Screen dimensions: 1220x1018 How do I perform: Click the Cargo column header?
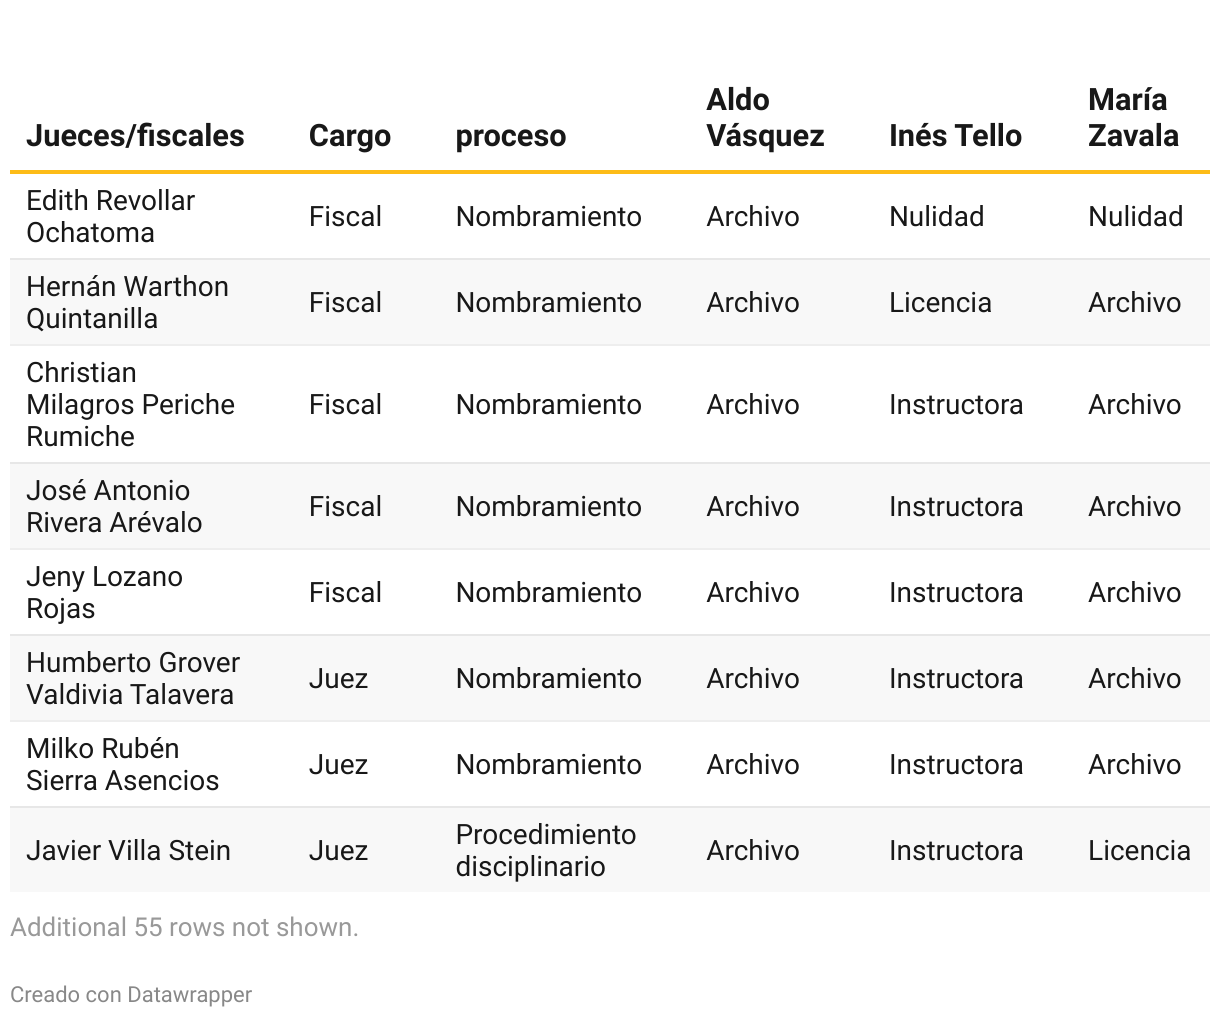tap(349, 136)
